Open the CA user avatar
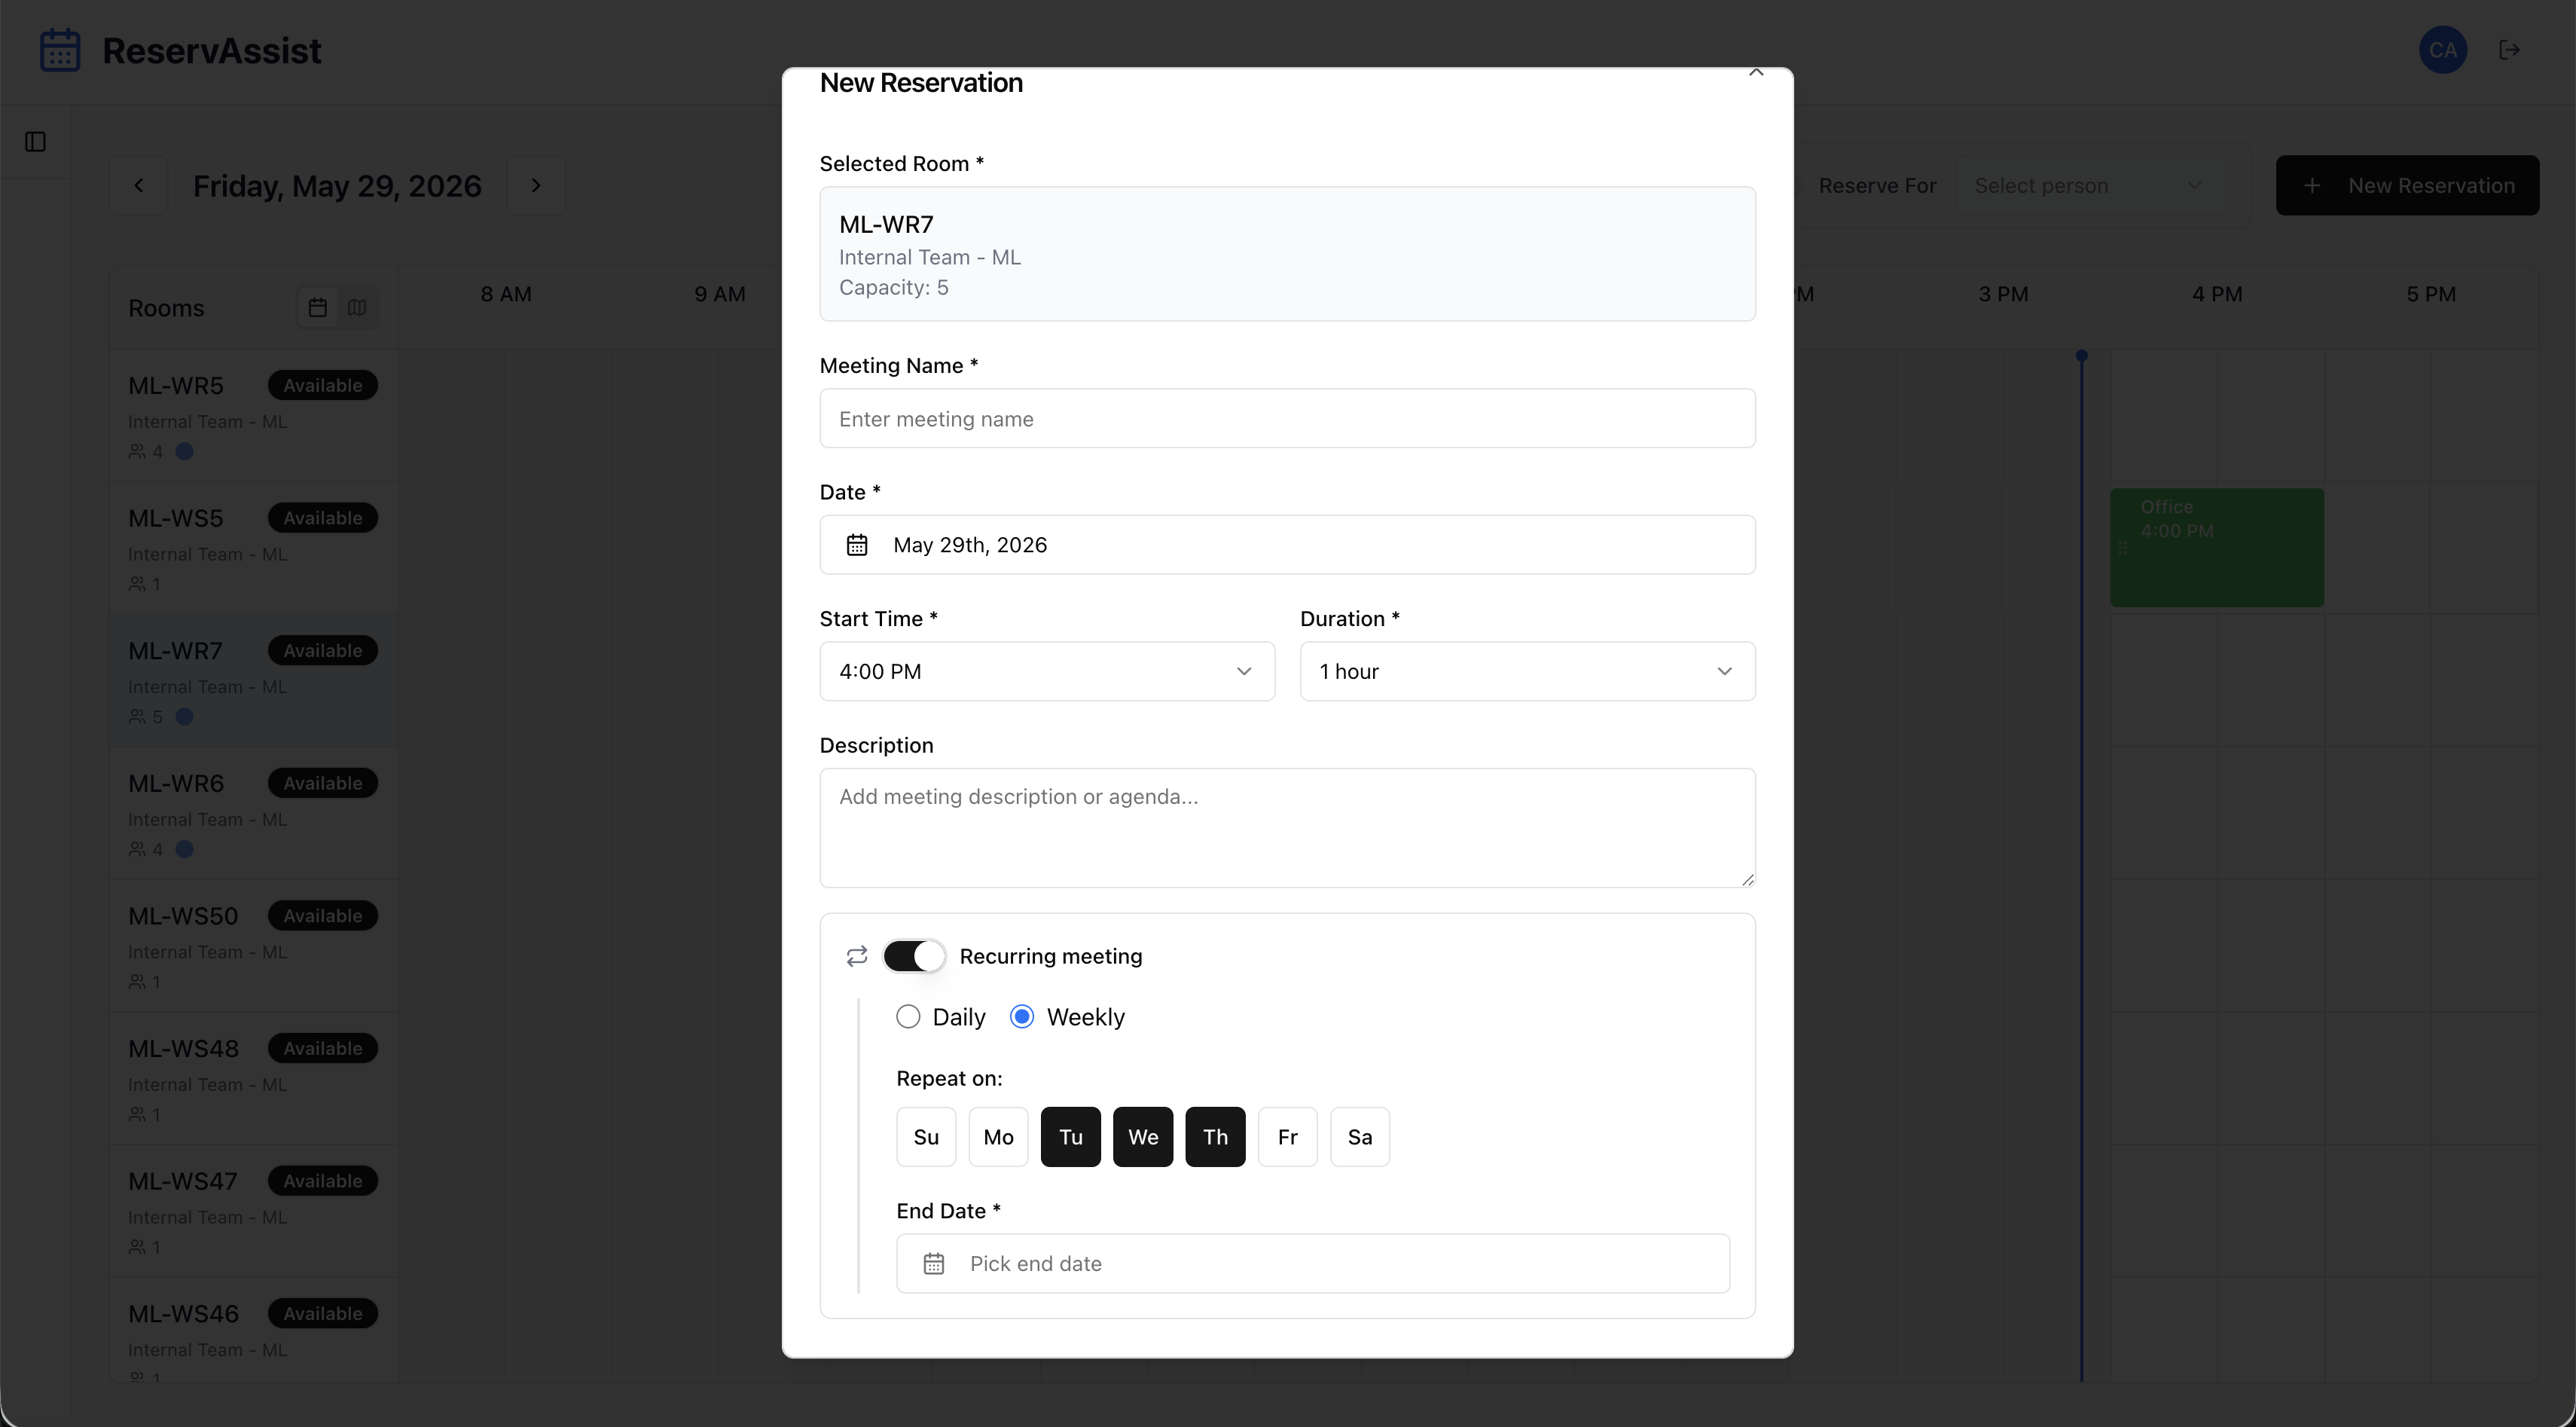 tap(2442, 50)
